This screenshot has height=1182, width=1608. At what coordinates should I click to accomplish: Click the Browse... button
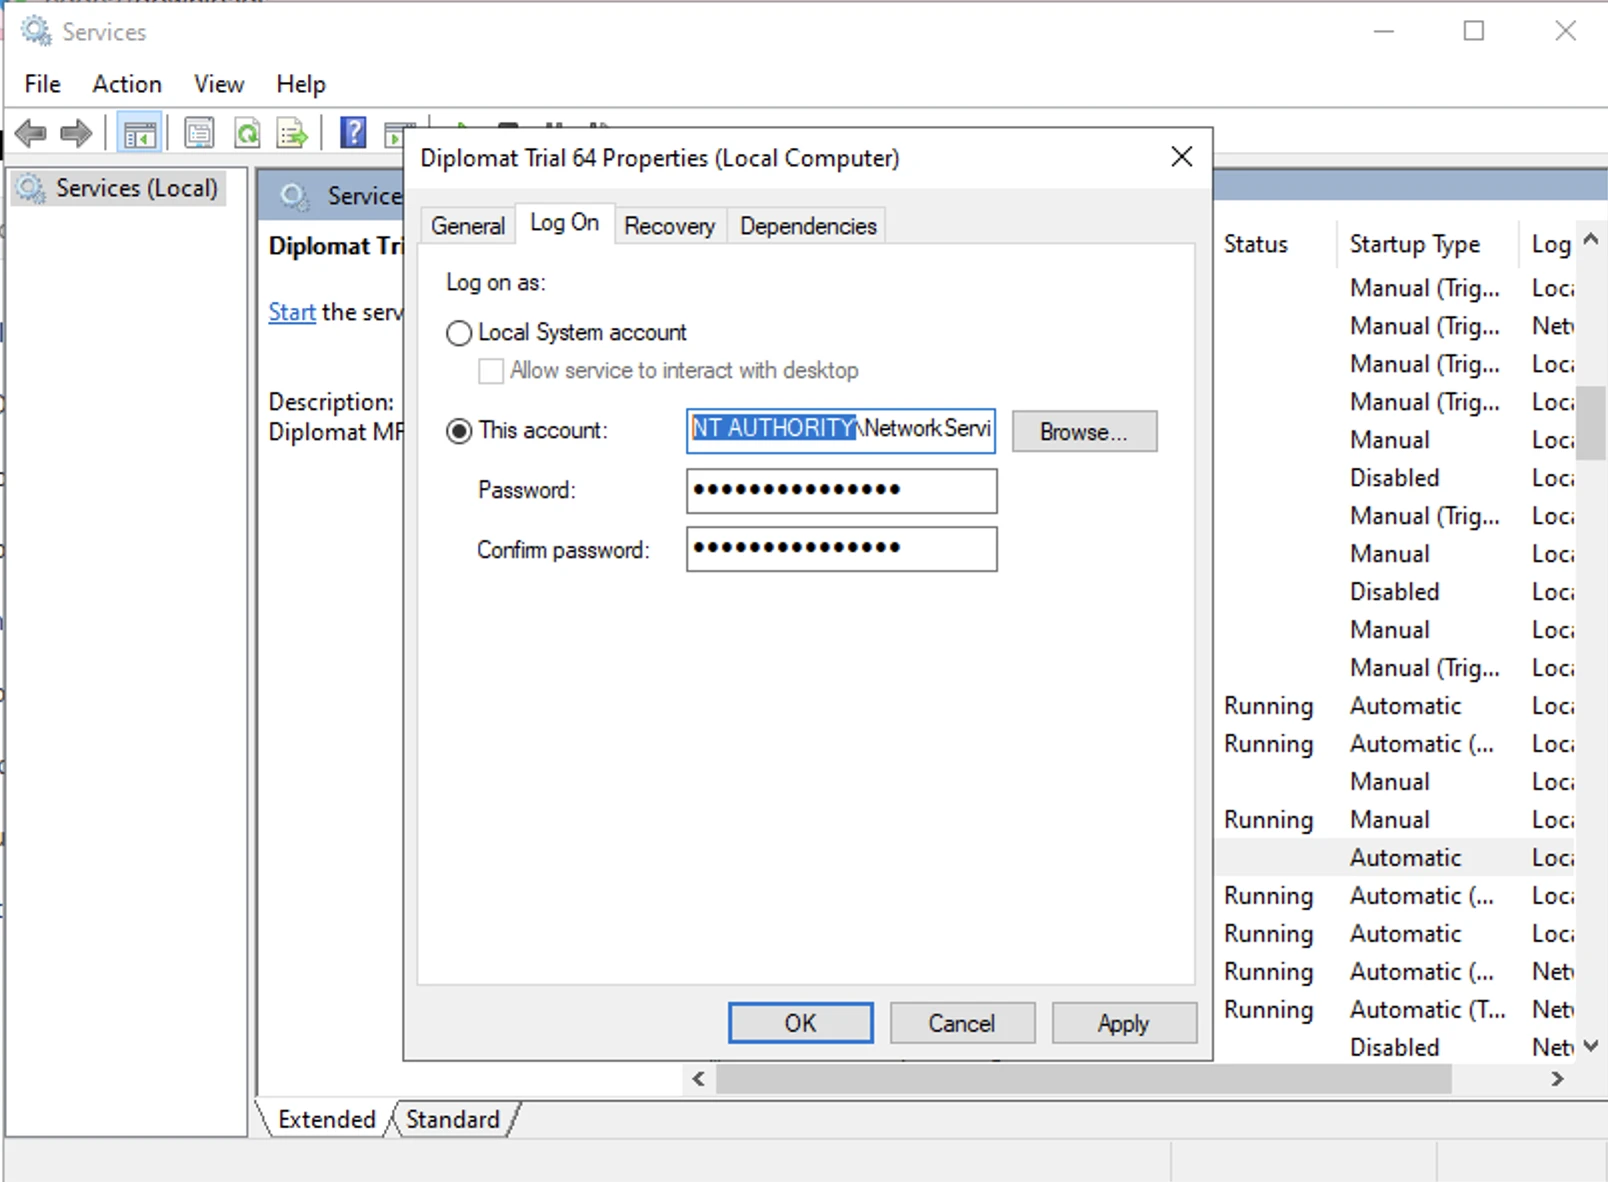click(1084, 431)
